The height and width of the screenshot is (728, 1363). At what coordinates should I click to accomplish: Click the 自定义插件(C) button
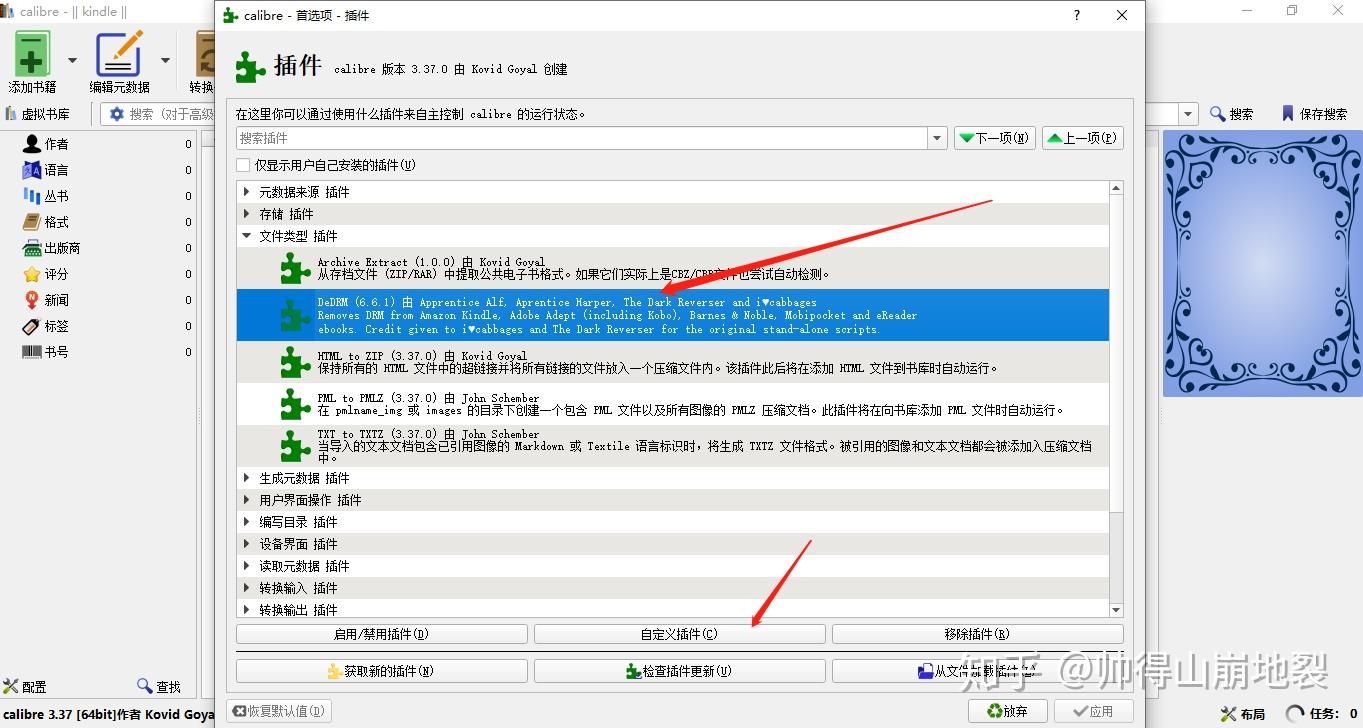coord(679,633)
